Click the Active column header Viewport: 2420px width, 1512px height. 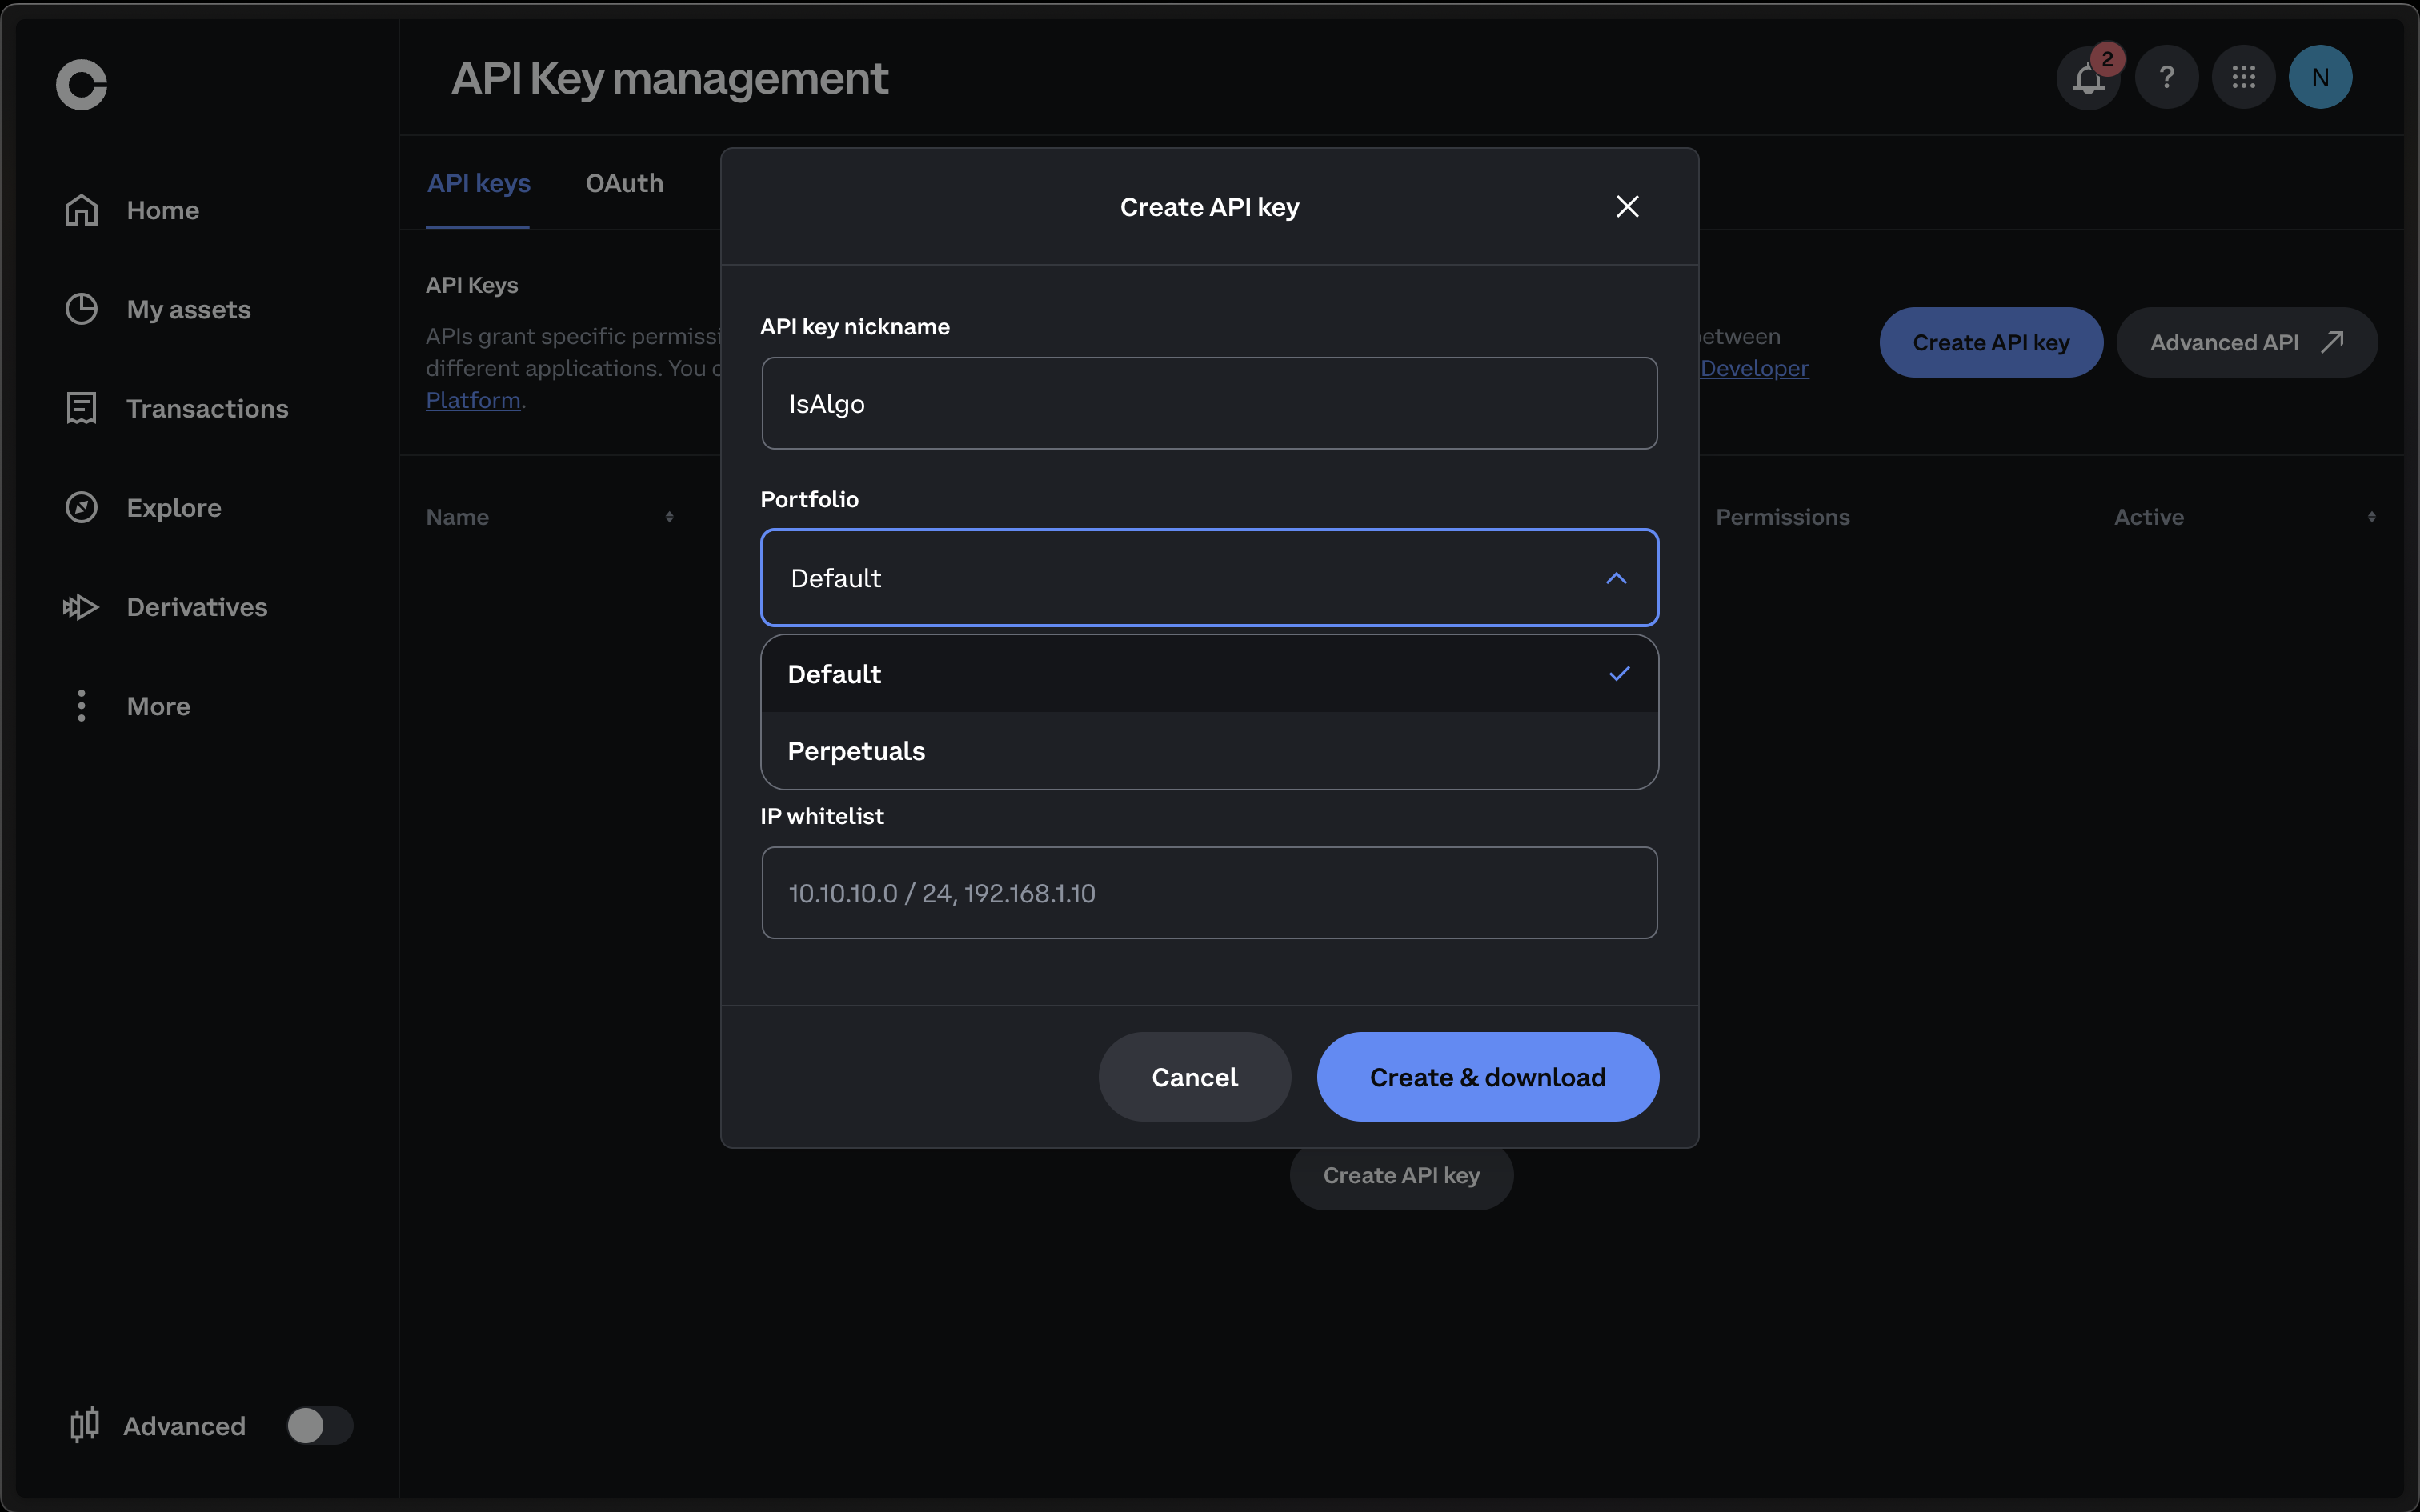pos(2148,517)
